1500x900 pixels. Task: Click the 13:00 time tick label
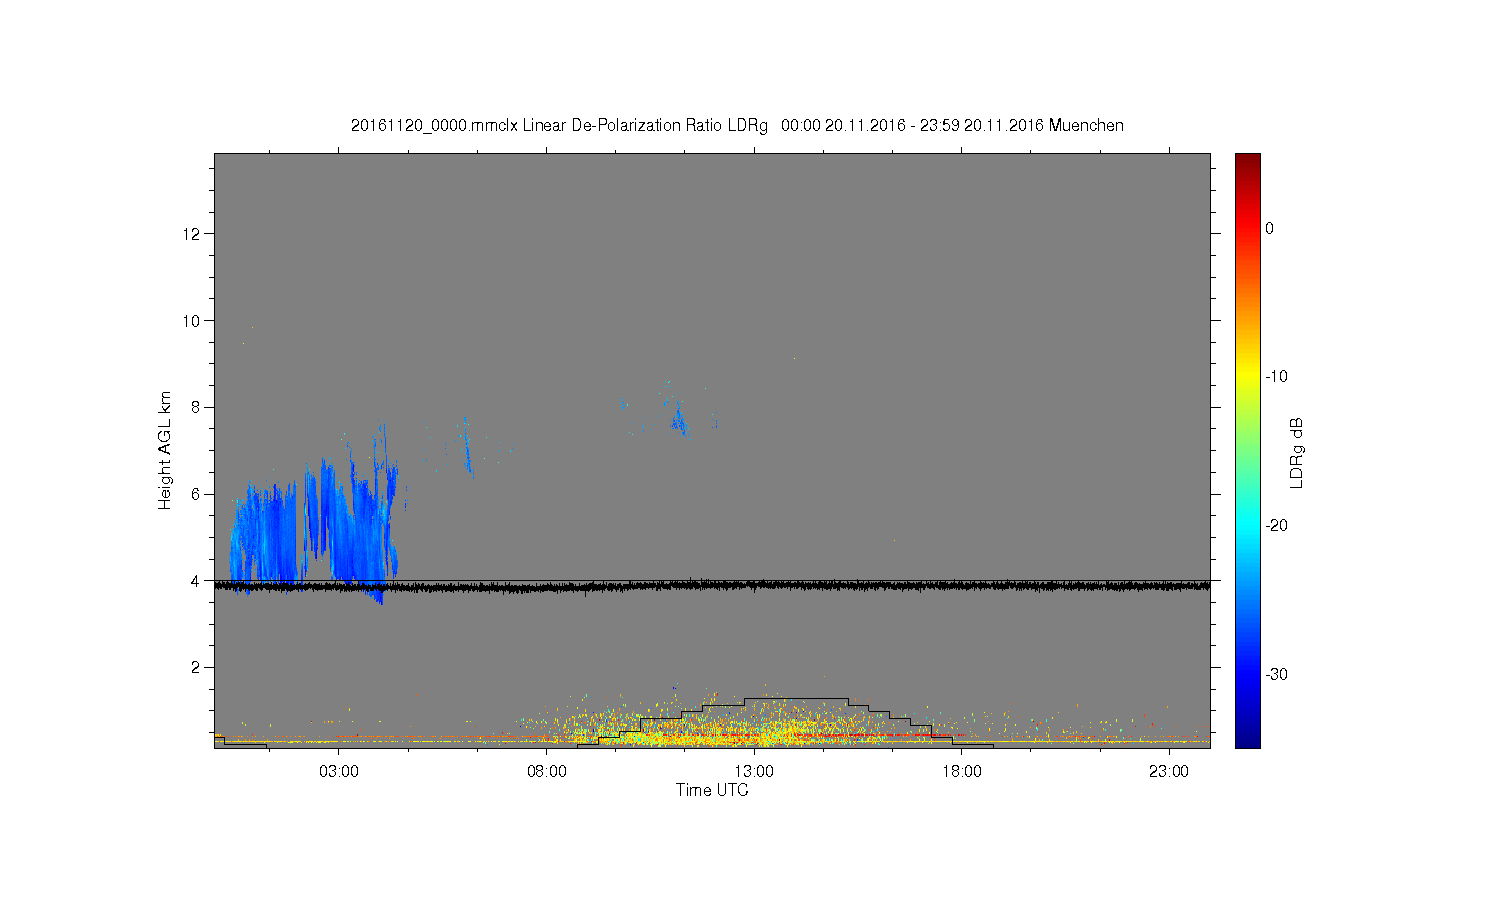coord(754,772)
